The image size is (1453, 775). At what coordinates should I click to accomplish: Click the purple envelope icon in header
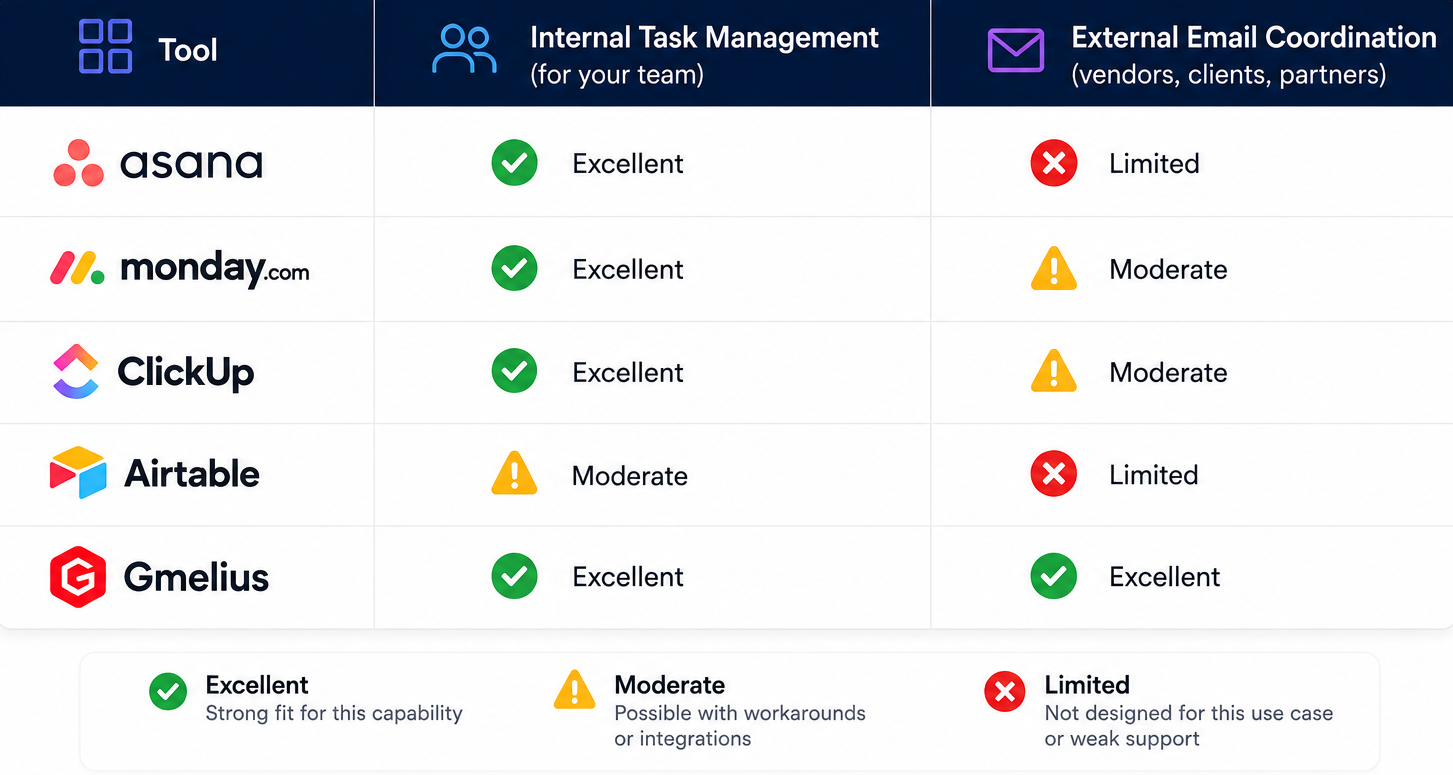point(1015,50)
